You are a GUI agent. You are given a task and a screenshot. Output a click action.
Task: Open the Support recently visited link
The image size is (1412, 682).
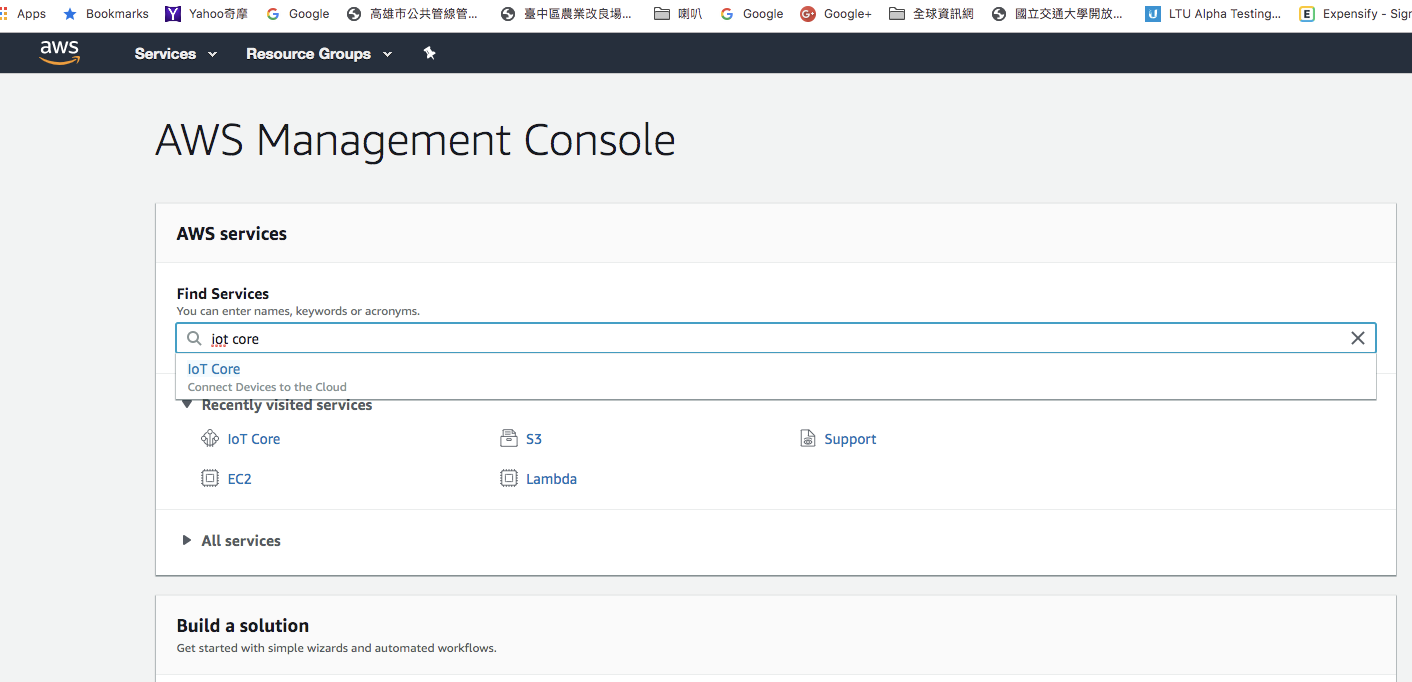pyautogui.click(x=850, y=439)
